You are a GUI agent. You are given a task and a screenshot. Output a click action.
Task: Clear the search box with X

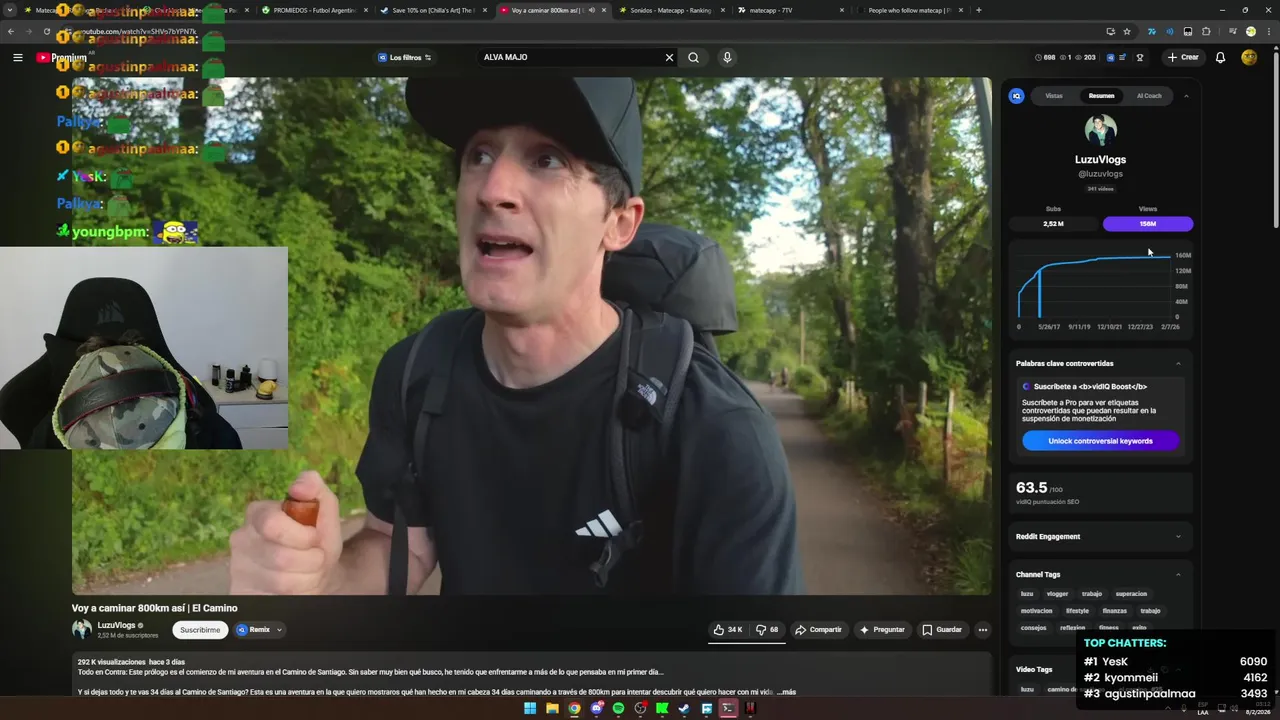[x=669, y=57]
